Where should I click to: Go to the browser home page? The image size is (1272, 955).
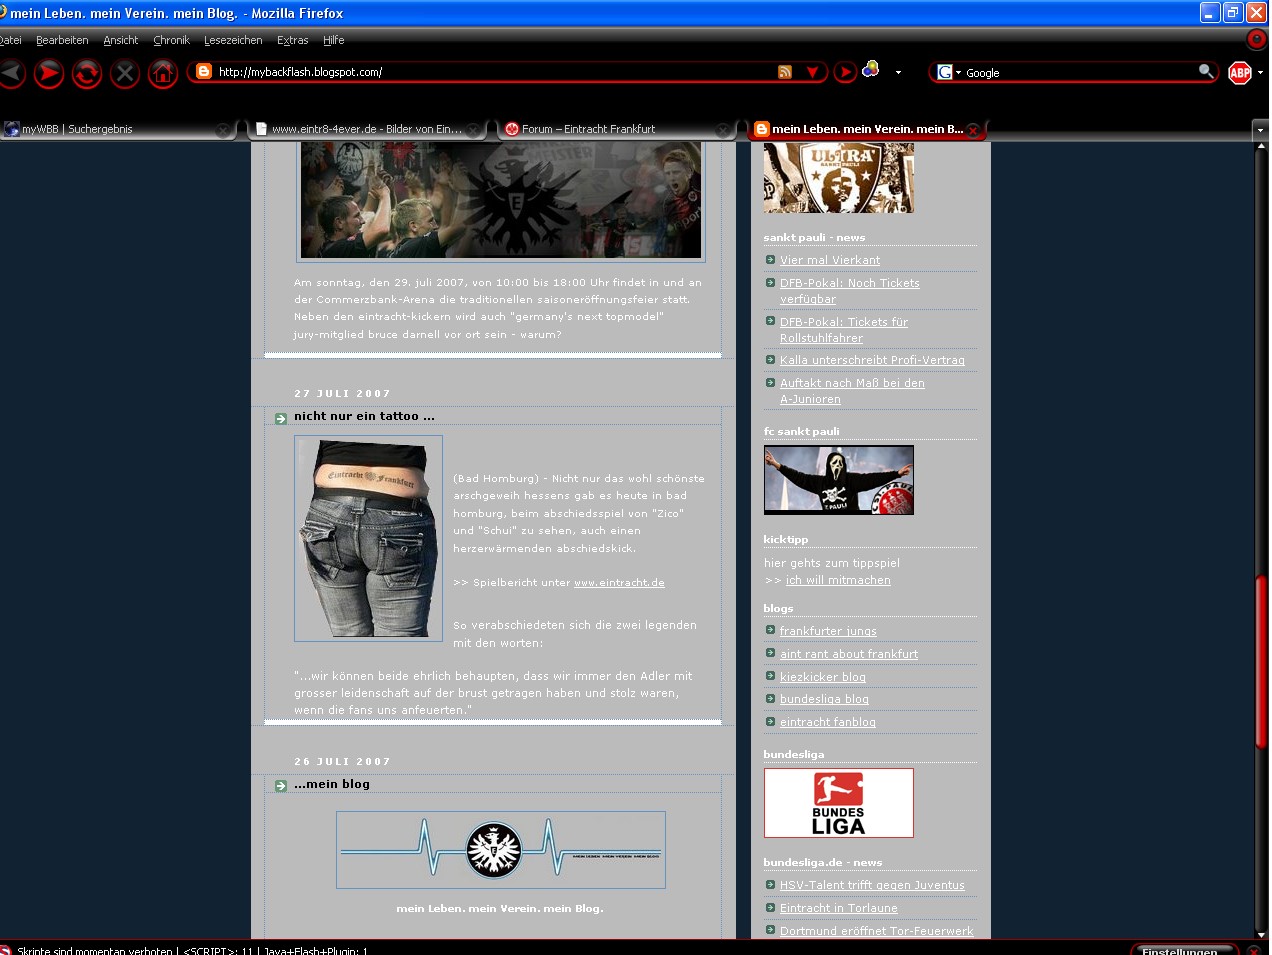point(163,73)
